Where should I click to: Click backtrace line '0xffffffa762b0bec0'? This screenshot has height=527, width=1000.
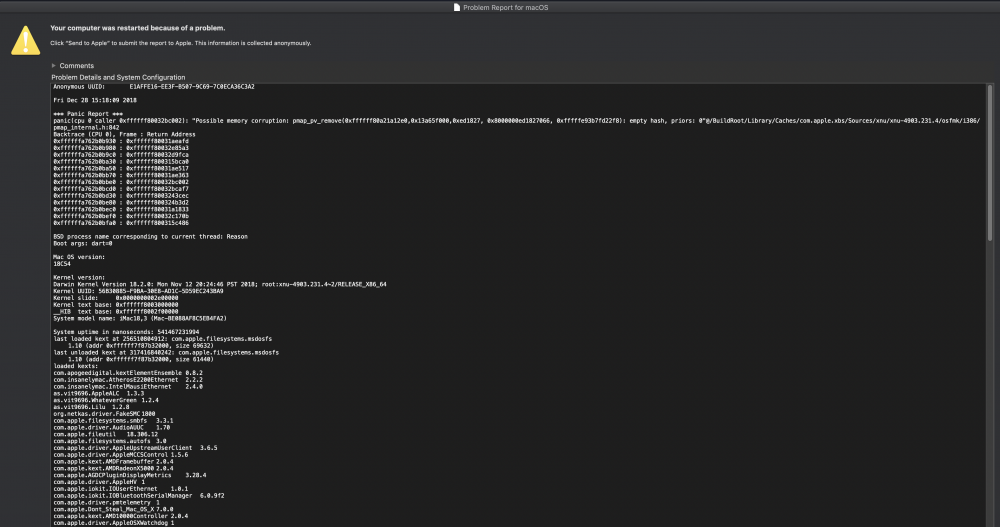click(121, 210)
